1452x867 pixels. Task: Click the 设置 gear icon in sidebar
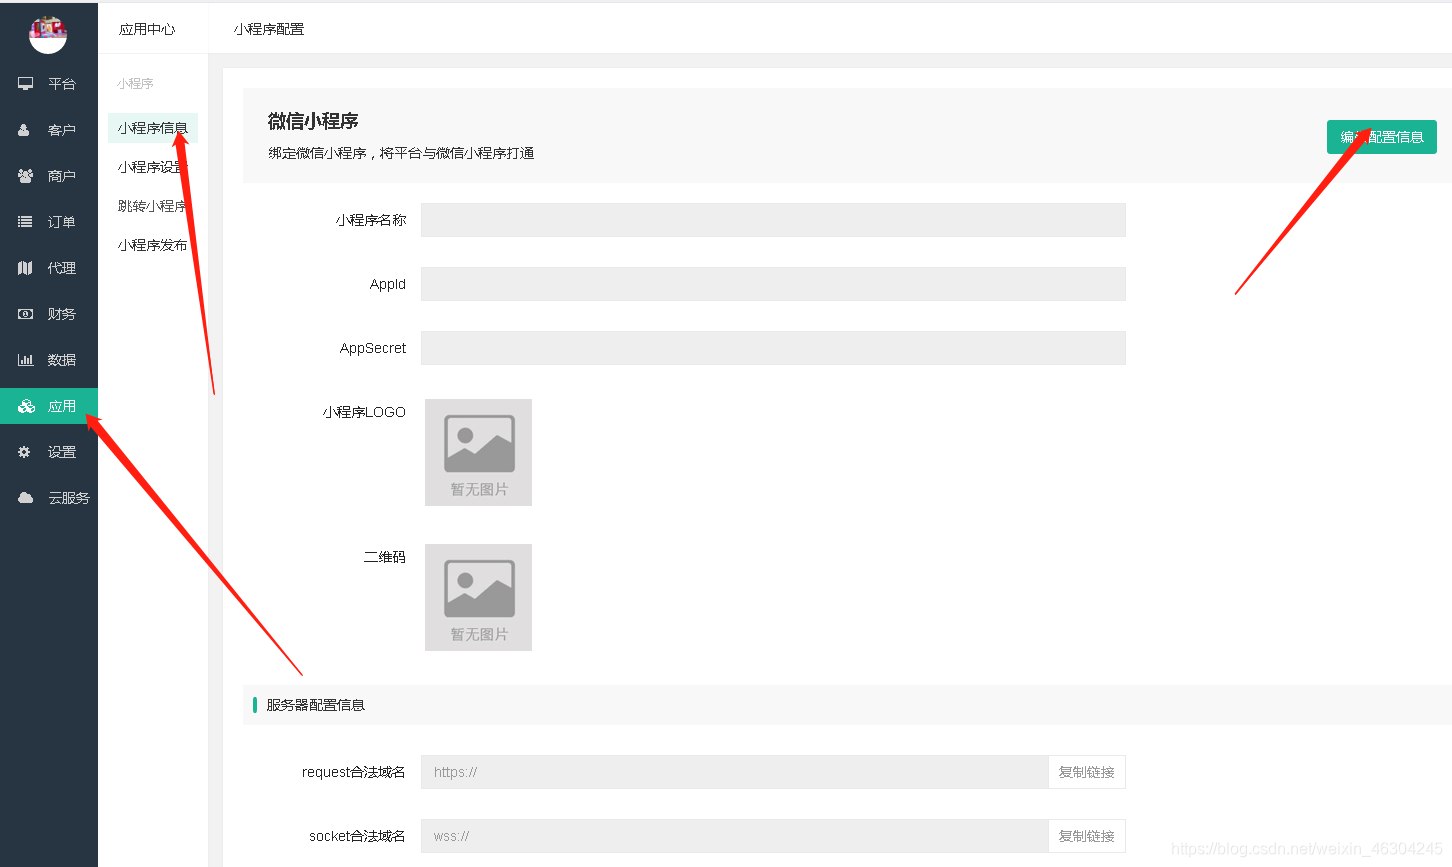click(x=25, y=452)
